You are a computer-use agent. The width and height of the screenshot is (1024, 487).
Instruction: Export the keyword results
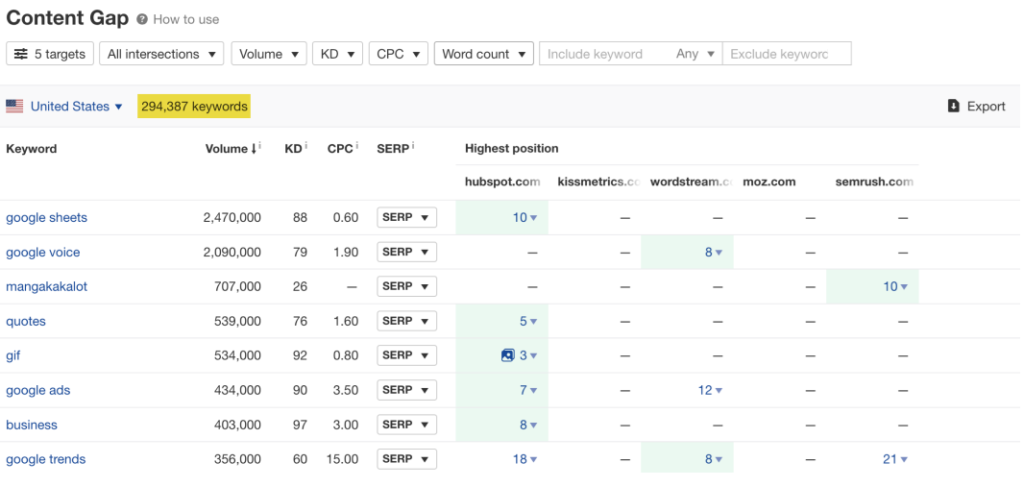pyautogui.click(x=977, y=106)
